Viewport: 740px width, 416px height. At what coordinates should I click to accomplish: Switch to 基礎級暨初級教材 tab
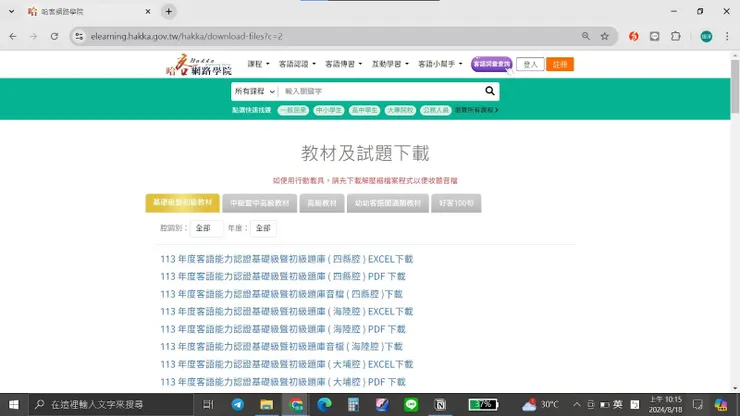coord(183,203)
